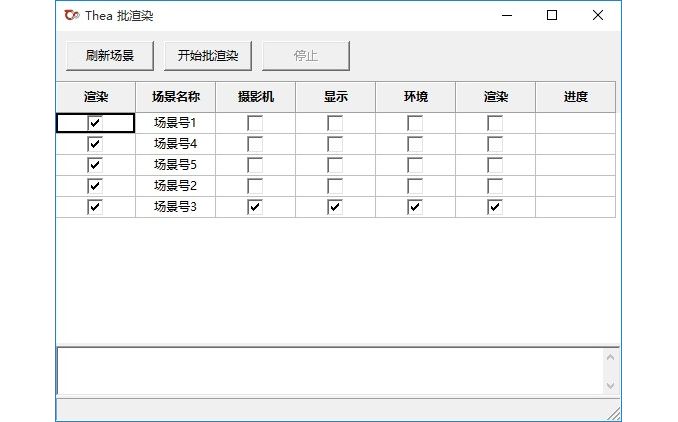Start batch render with 开始批渲染
The height and width of the screenshot is (422, 678).
click(208, 56)
